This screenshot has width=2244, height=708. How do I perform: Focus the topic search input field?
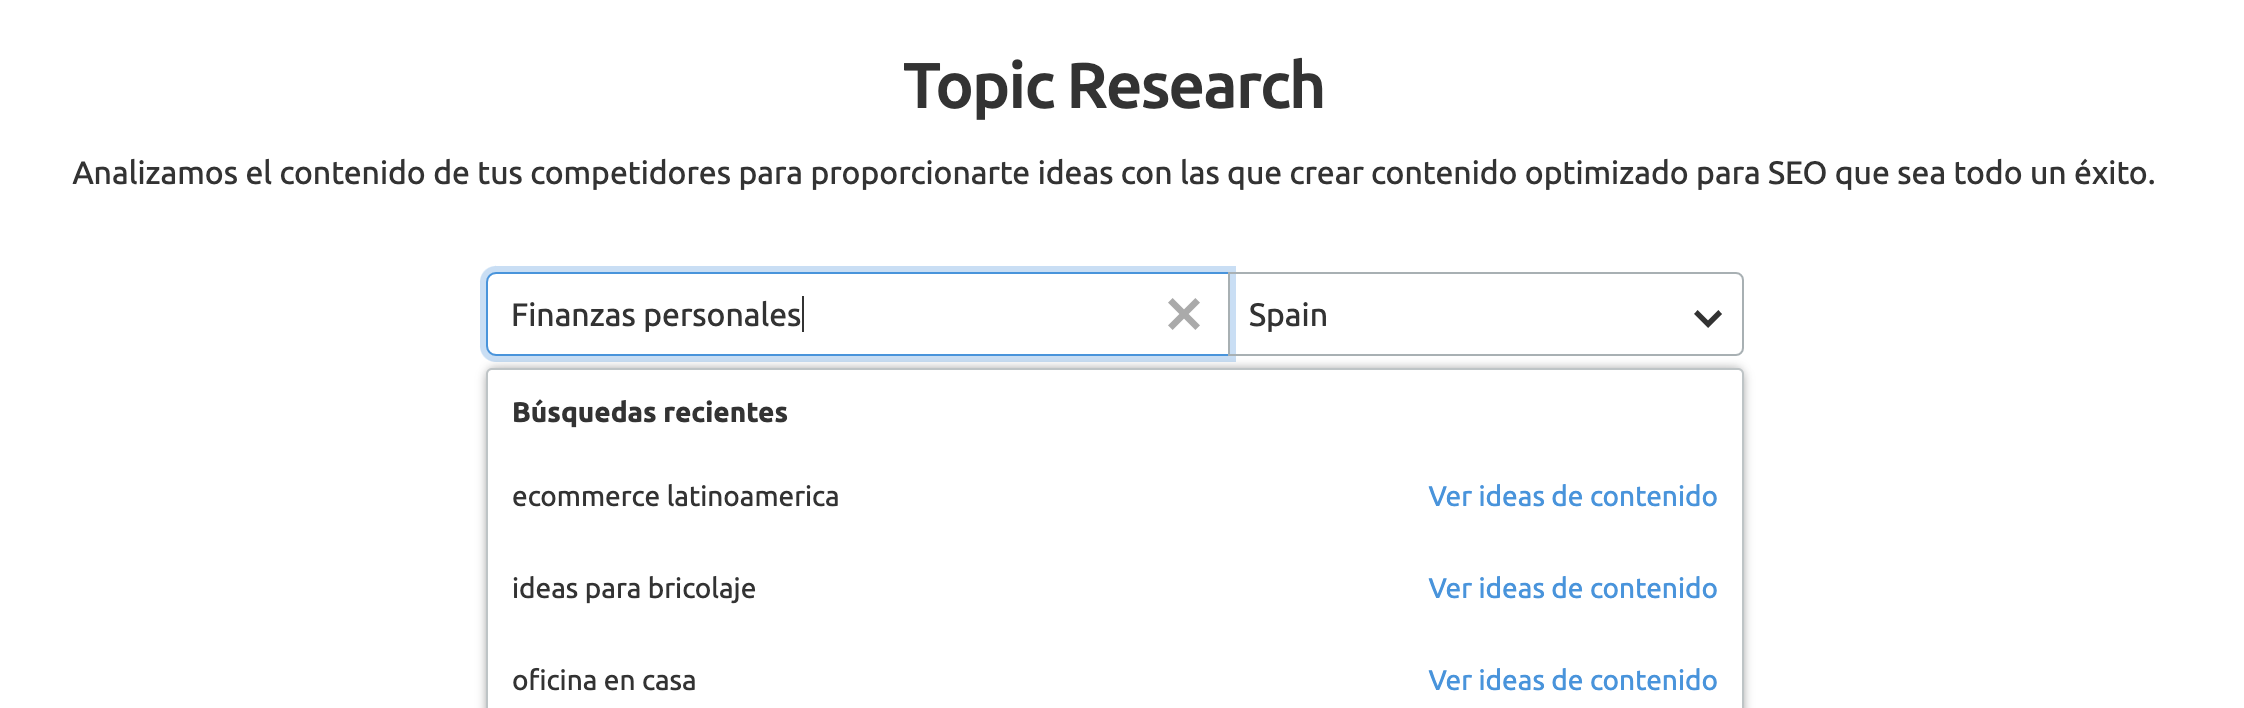[980, 314]
